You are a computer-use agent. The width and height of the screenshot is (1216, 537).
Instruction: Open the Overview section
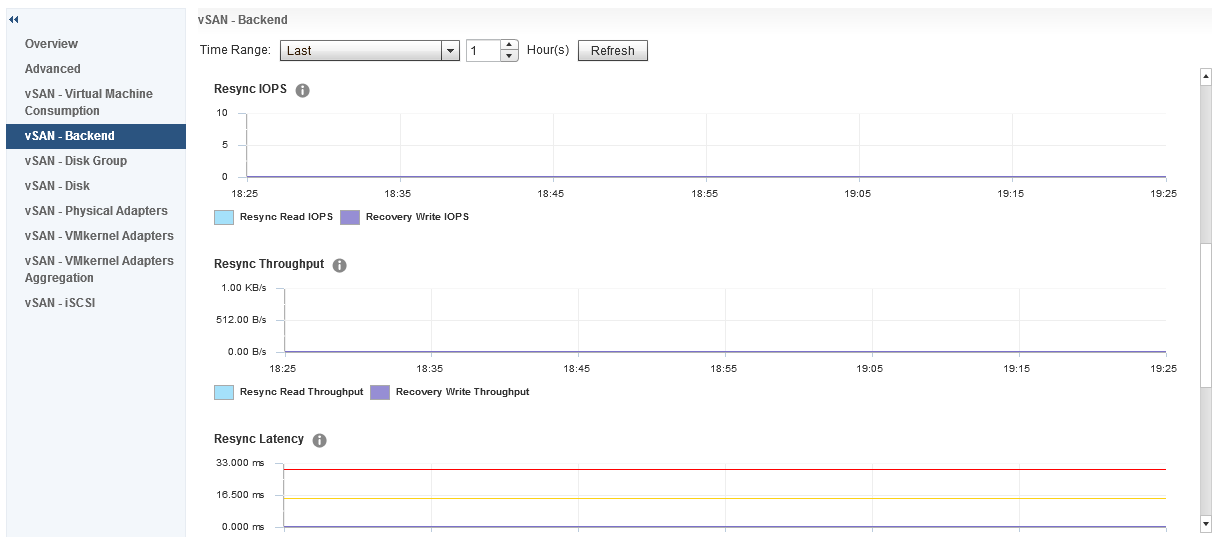coord(51,44)
